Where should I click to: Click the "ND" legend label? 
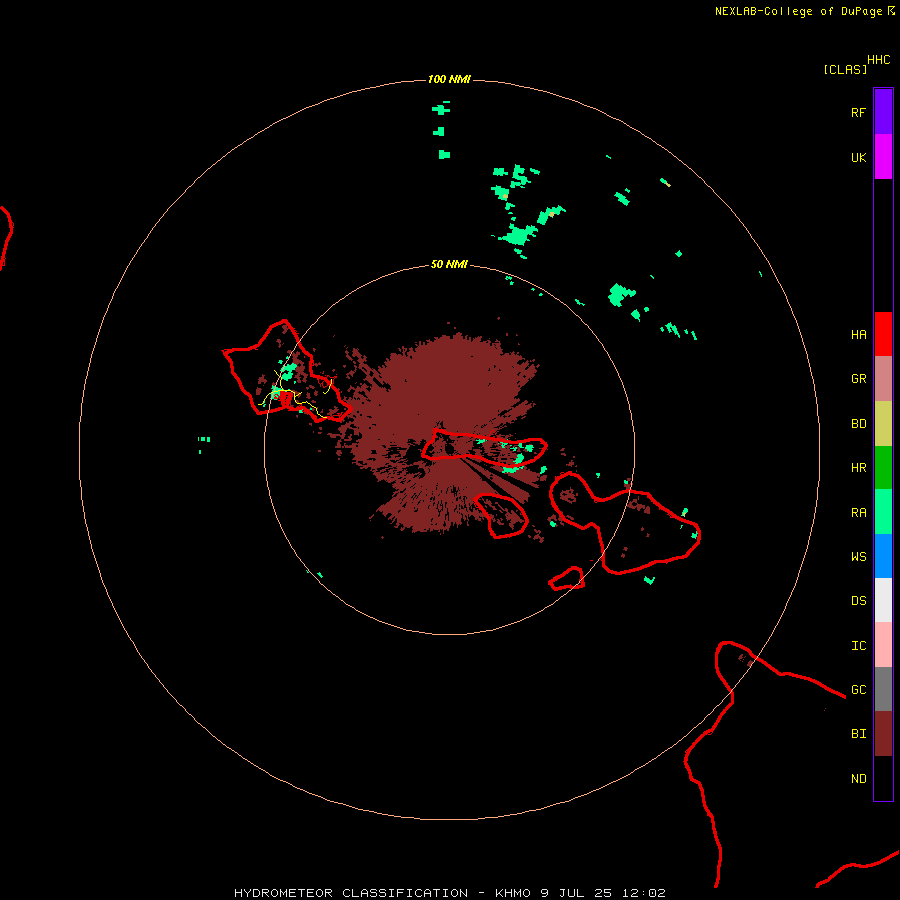pos(858,779)
